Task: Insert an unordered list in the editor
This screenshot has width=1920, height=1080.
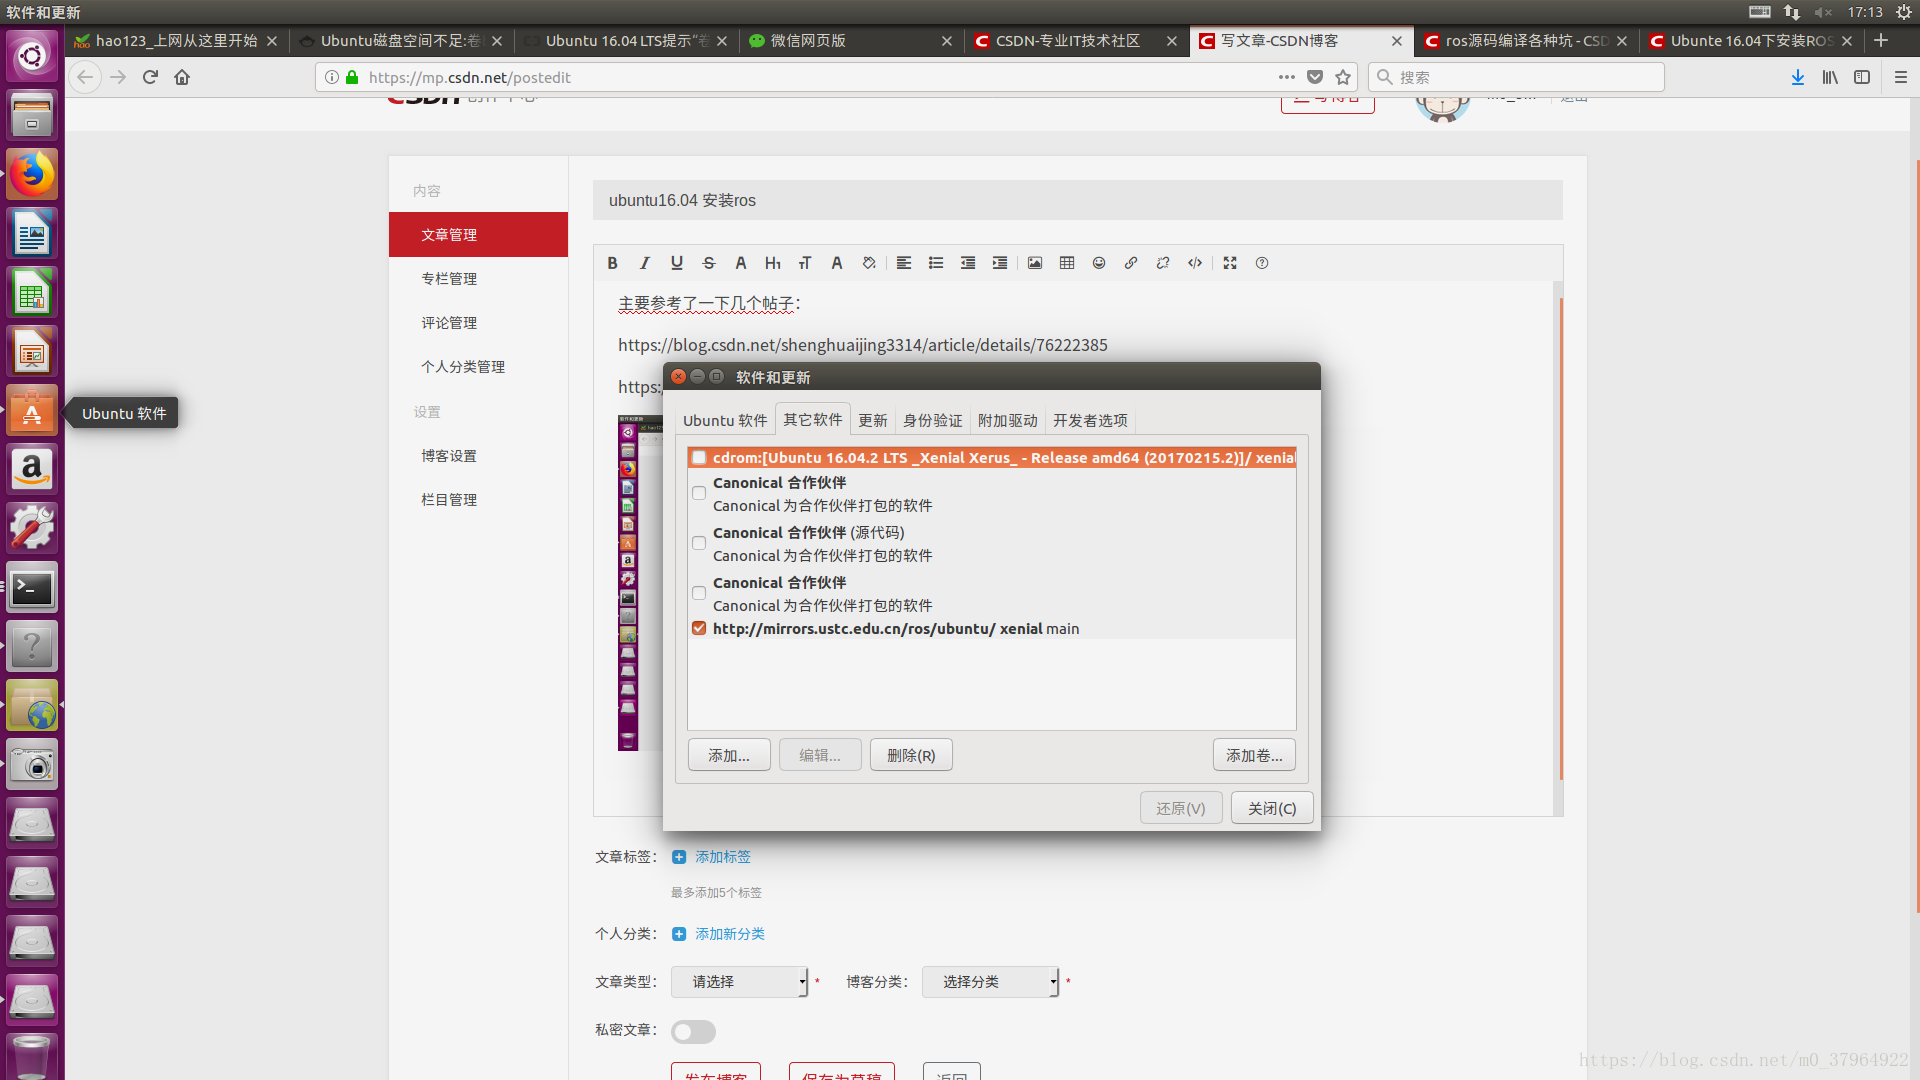Action: pos(936,263)
